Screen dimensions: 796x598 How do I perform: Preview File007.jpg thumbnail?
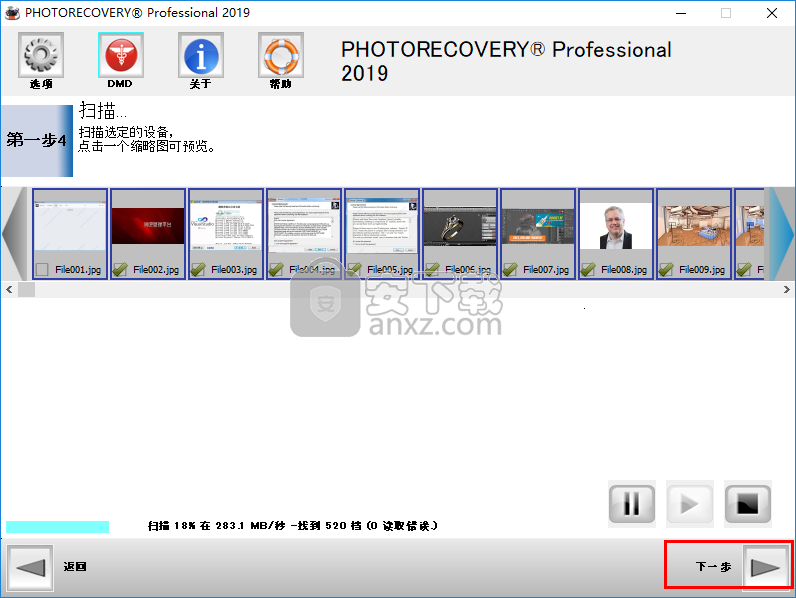[x=538, y=226]
